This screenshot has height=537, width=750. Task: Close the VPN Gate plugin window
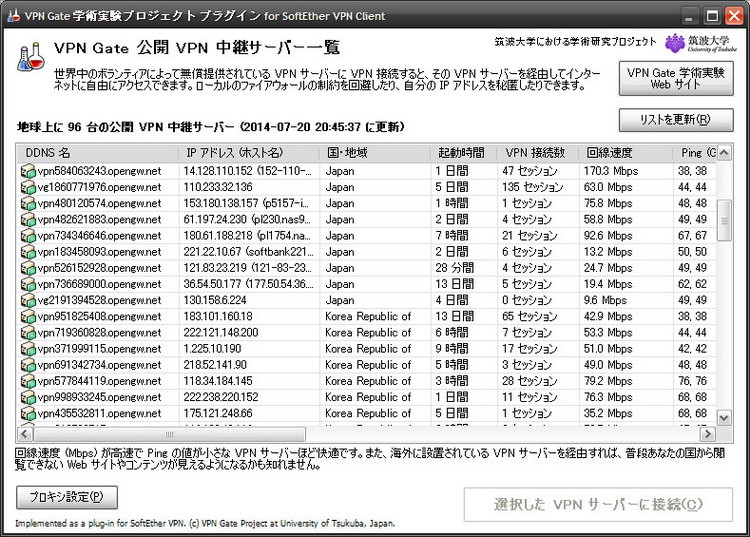point(734,16)
